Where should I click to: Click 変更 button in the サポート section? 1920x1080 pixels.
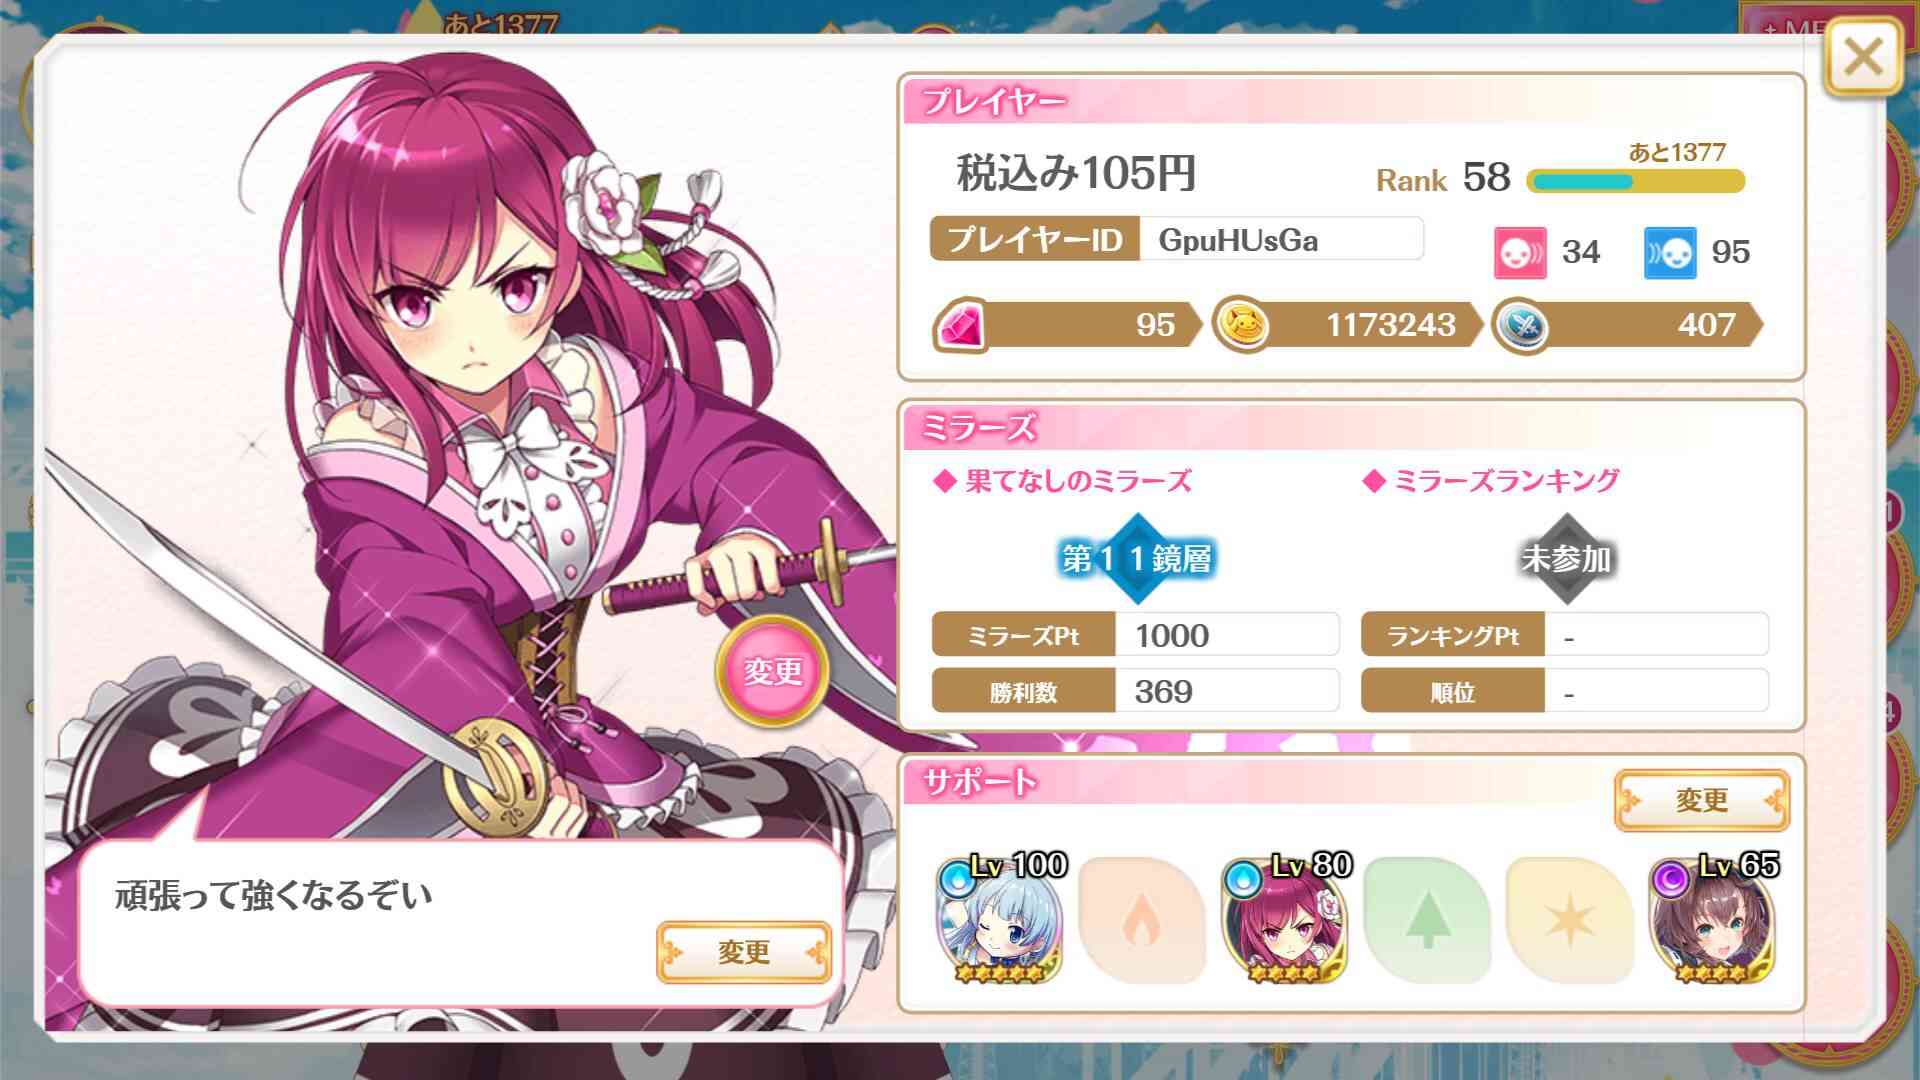tap(1701, 800)
